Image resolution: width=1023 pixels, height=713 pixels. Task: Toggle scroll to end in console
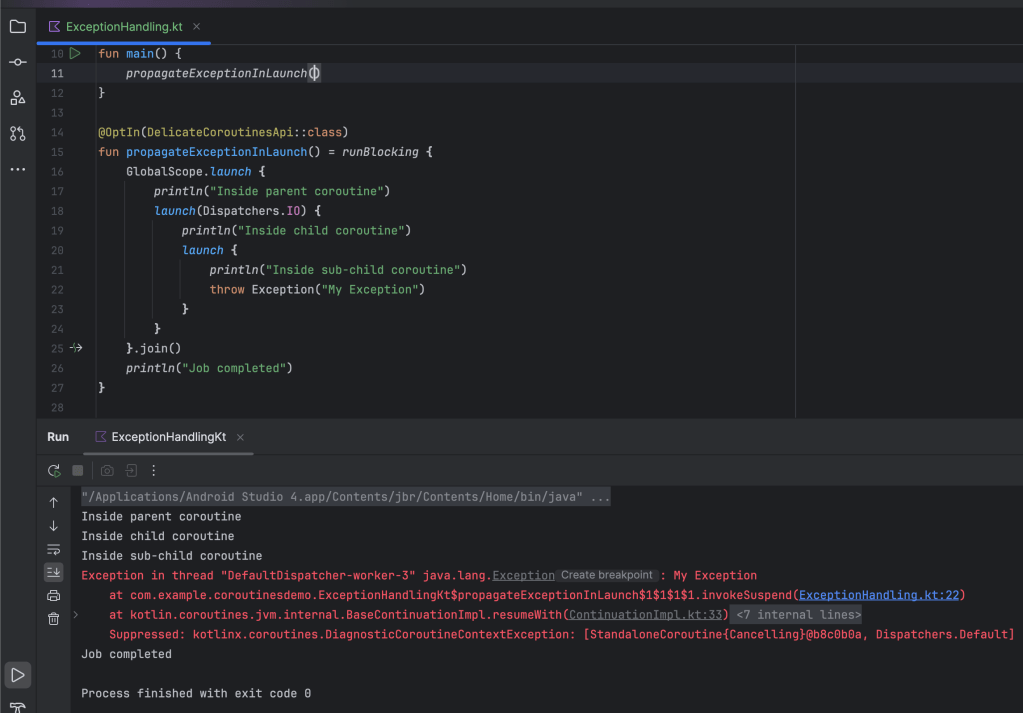[x=54, y=572]
